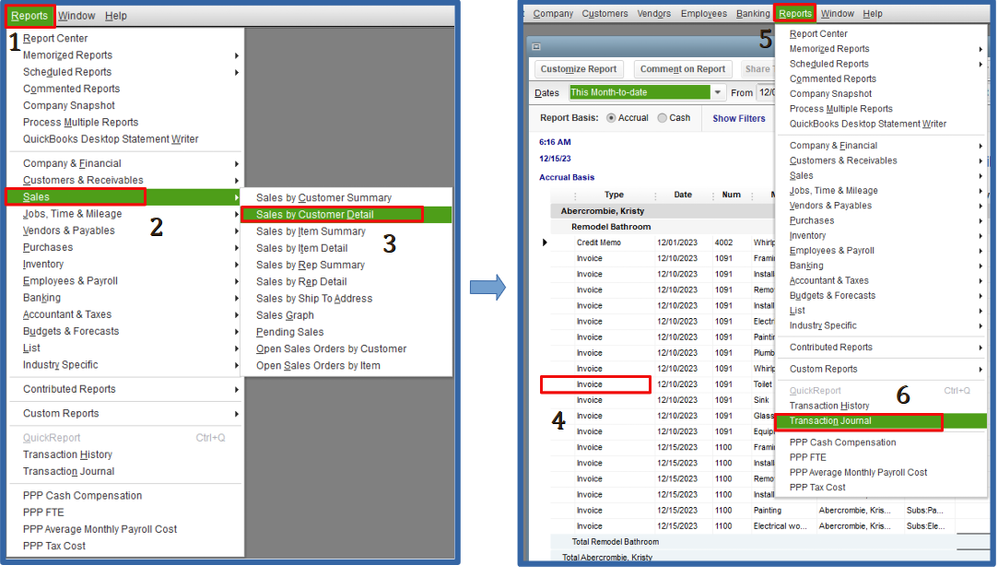Click the Painting item cell
The image size is (998, 567).
tap(767, 510)
